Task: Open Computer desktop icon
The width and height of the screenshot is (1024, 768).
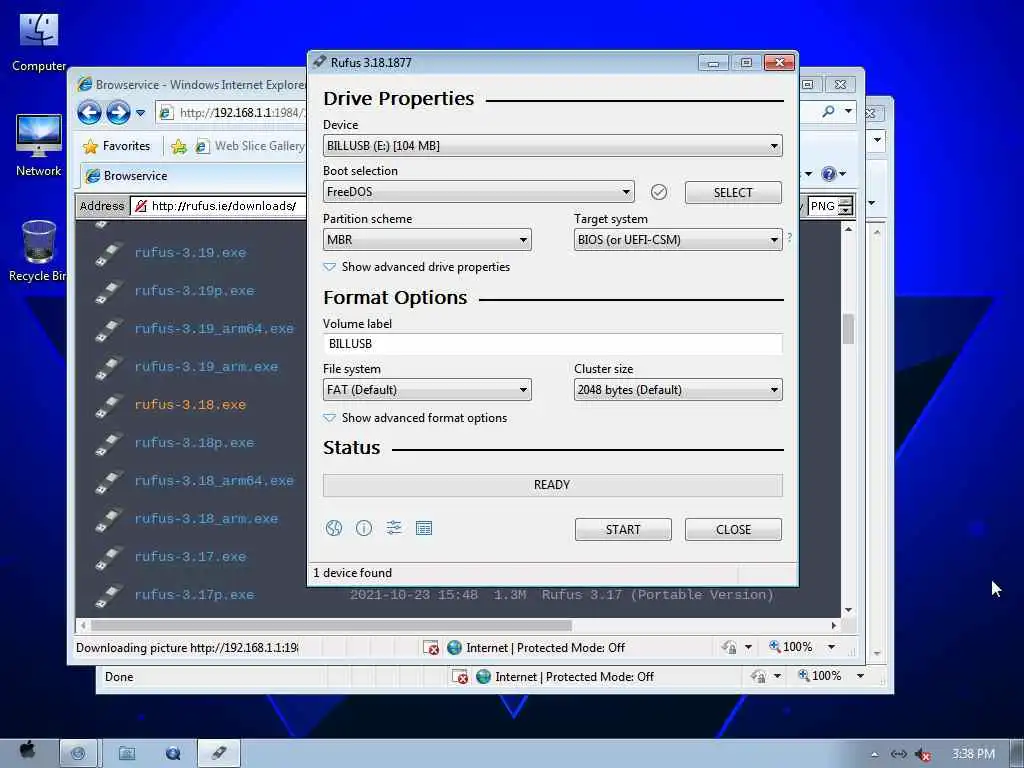Action: tap(39, 42)
